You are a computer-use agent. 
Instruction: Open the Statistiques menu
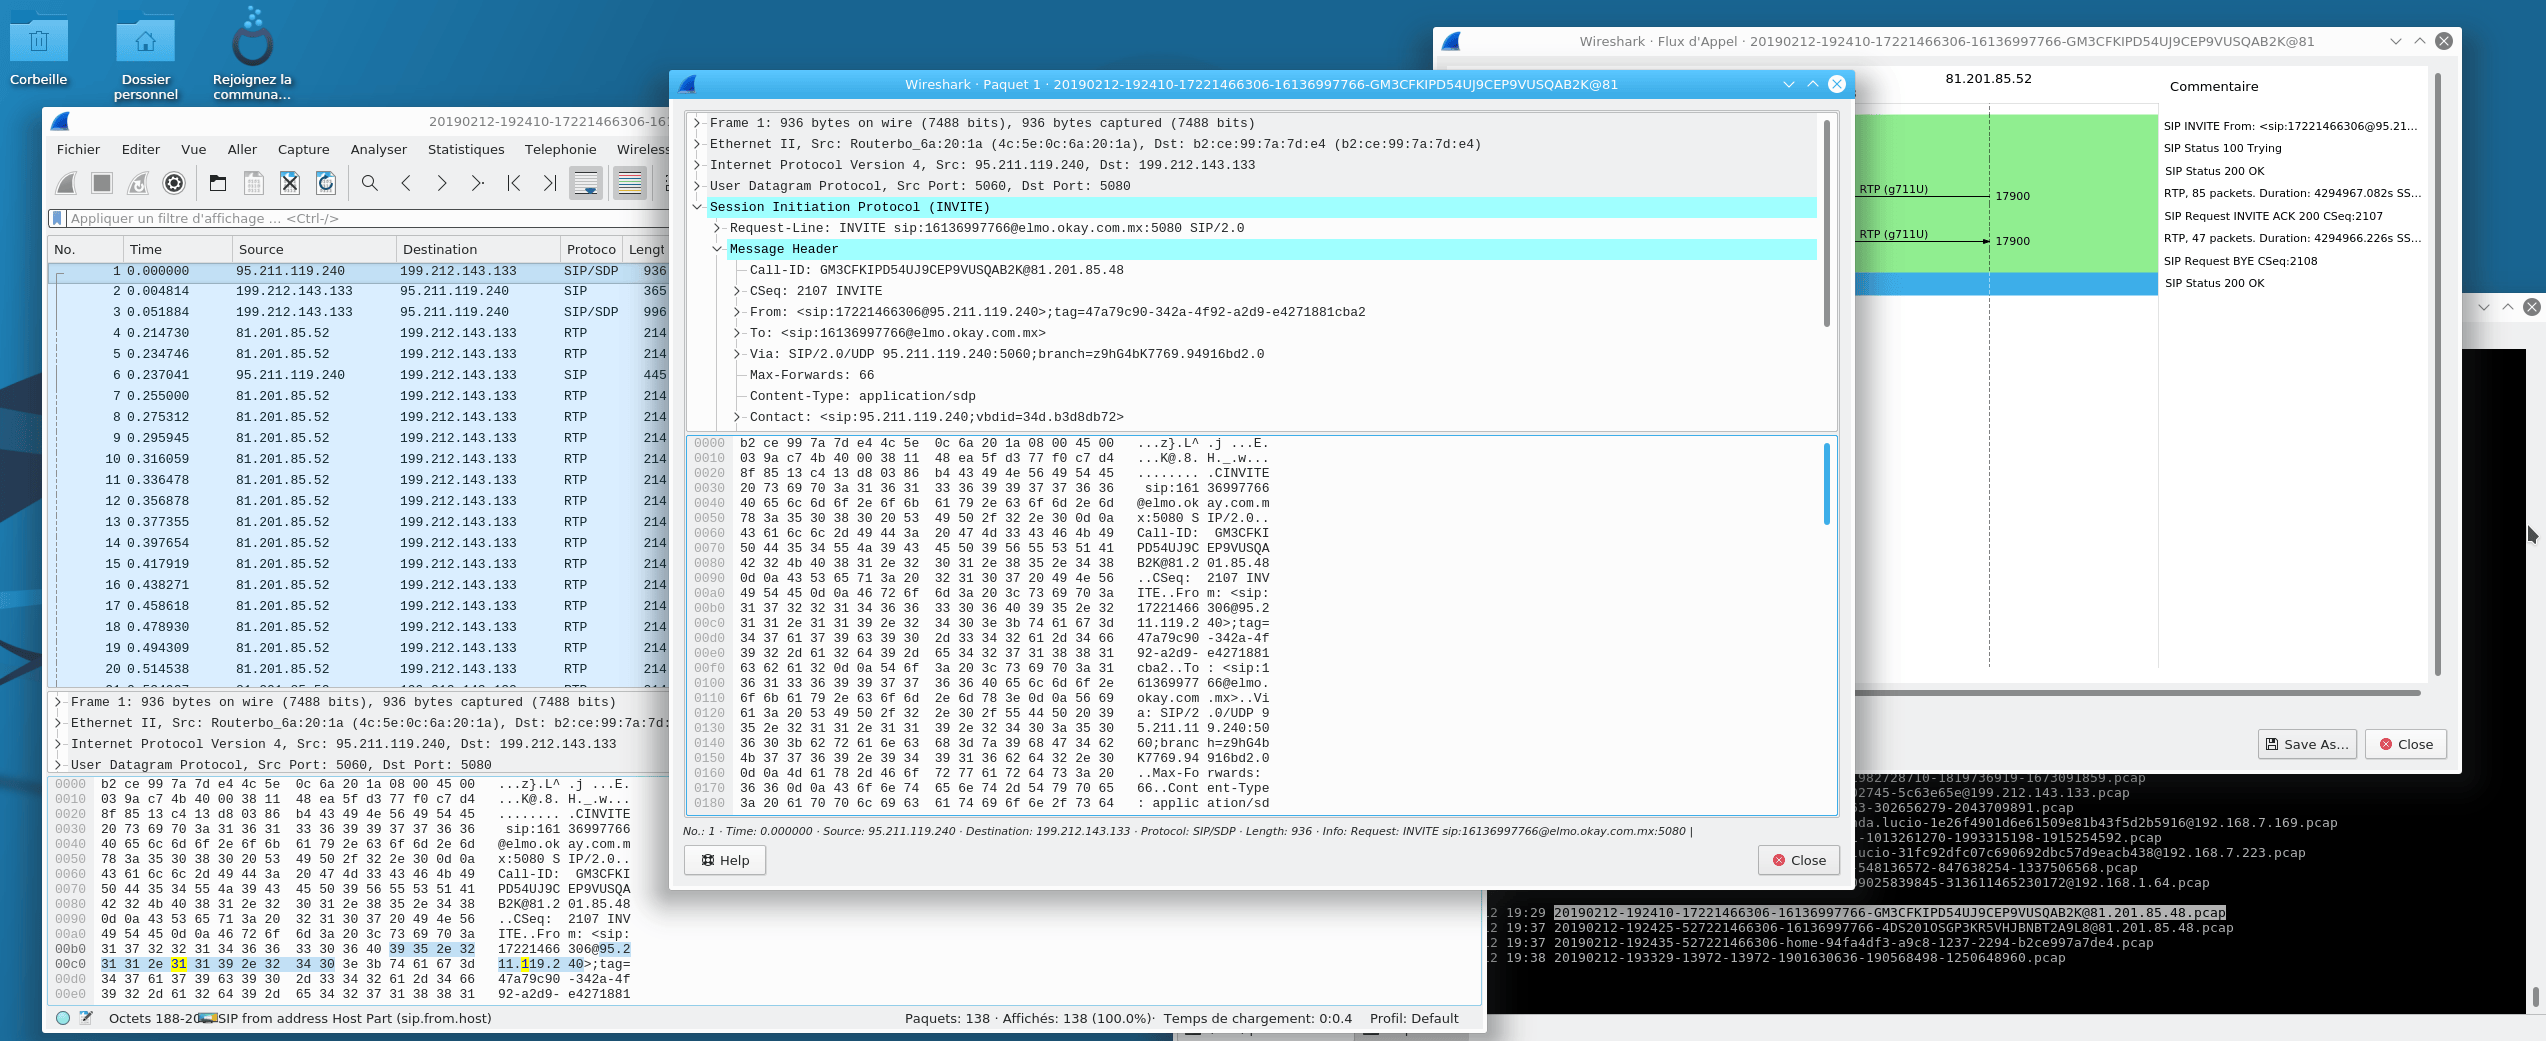(x=466, y=149)
